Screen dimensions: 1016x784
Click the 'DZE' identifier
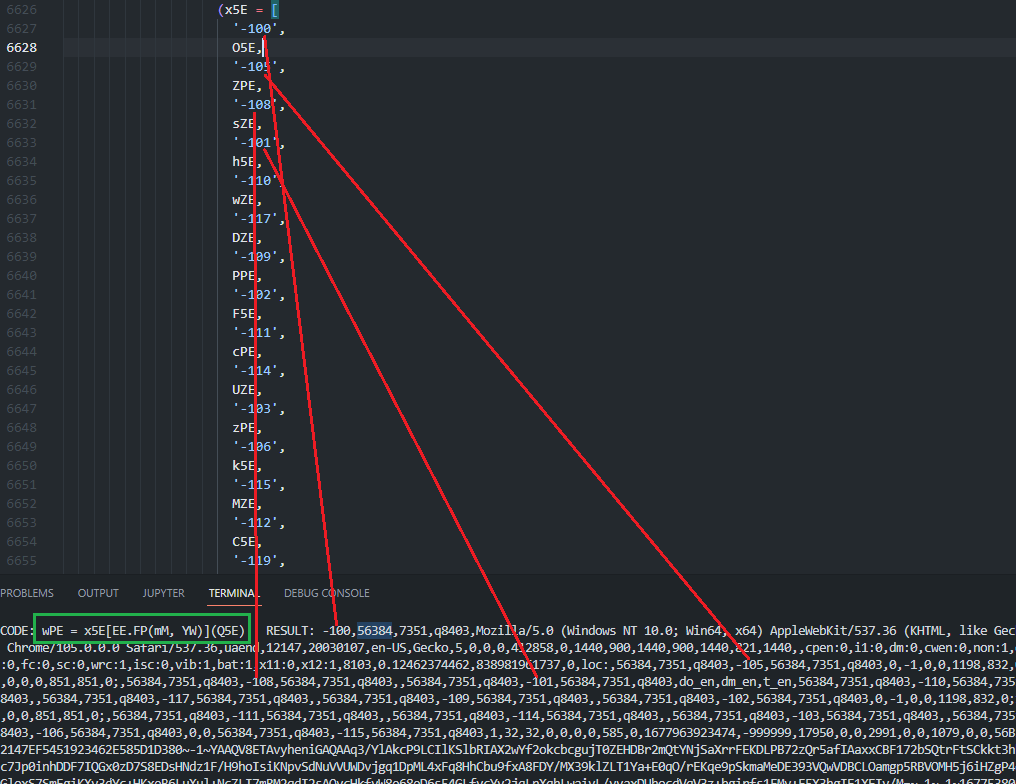(244, 238)
